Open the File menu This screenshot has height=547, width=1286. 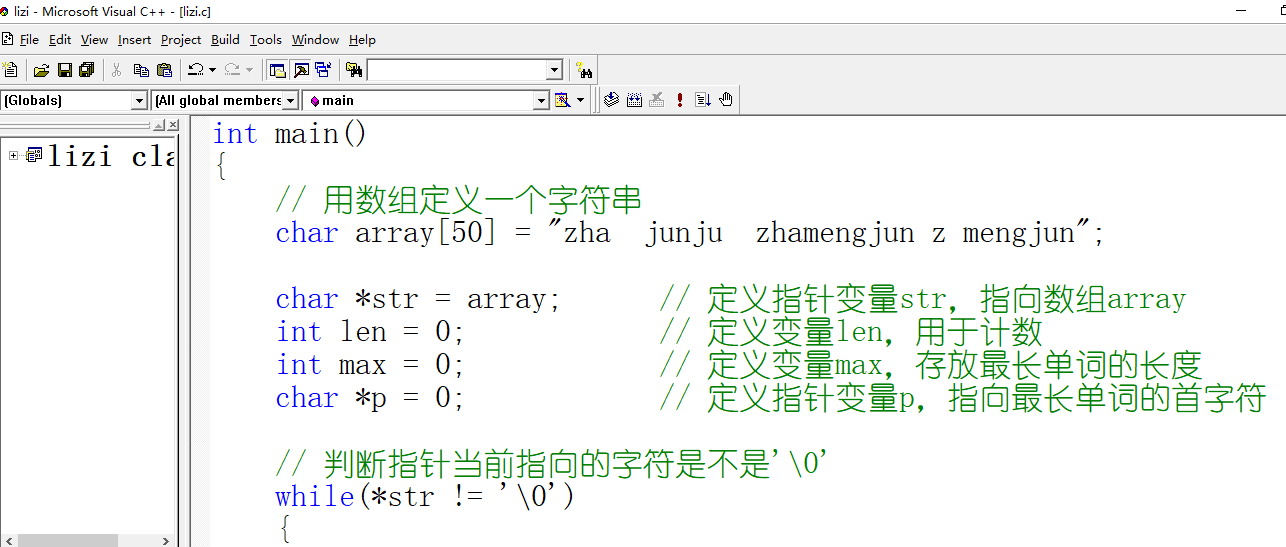[x=29, y=40]
